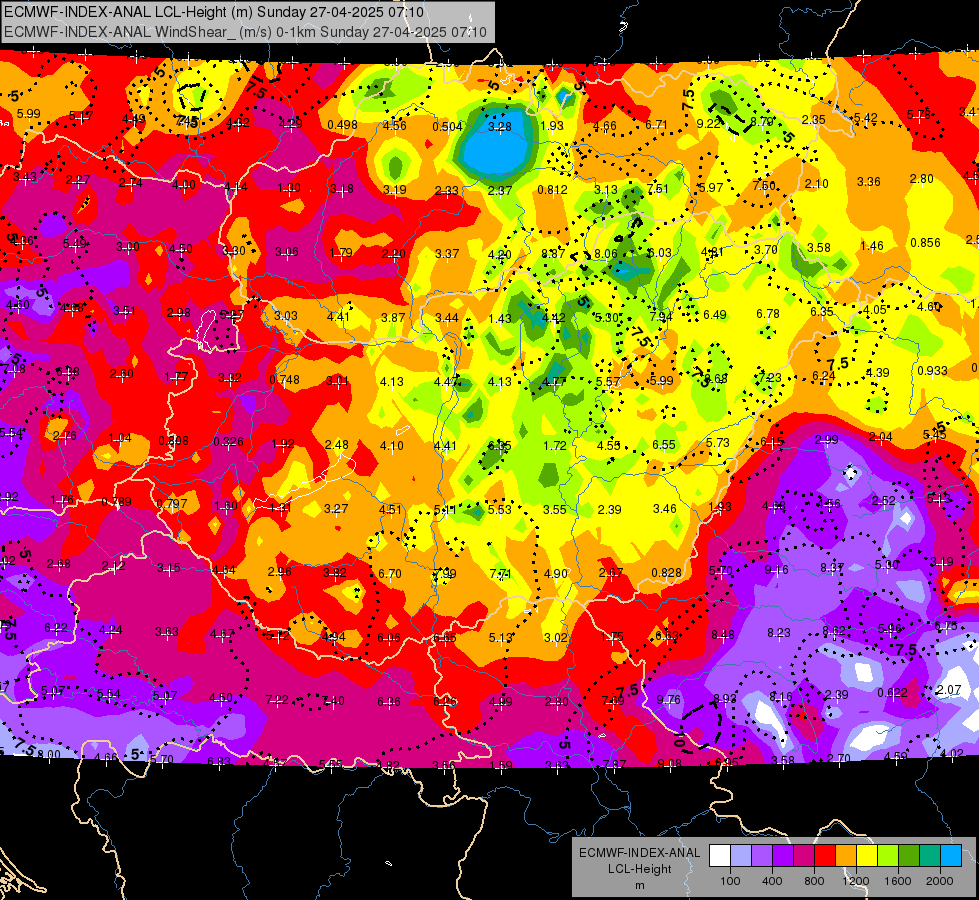Screen dimensions: 979x900
Task: Click the wind shear value 8.48
Action: pyautogui.click(x=722, y=635)
